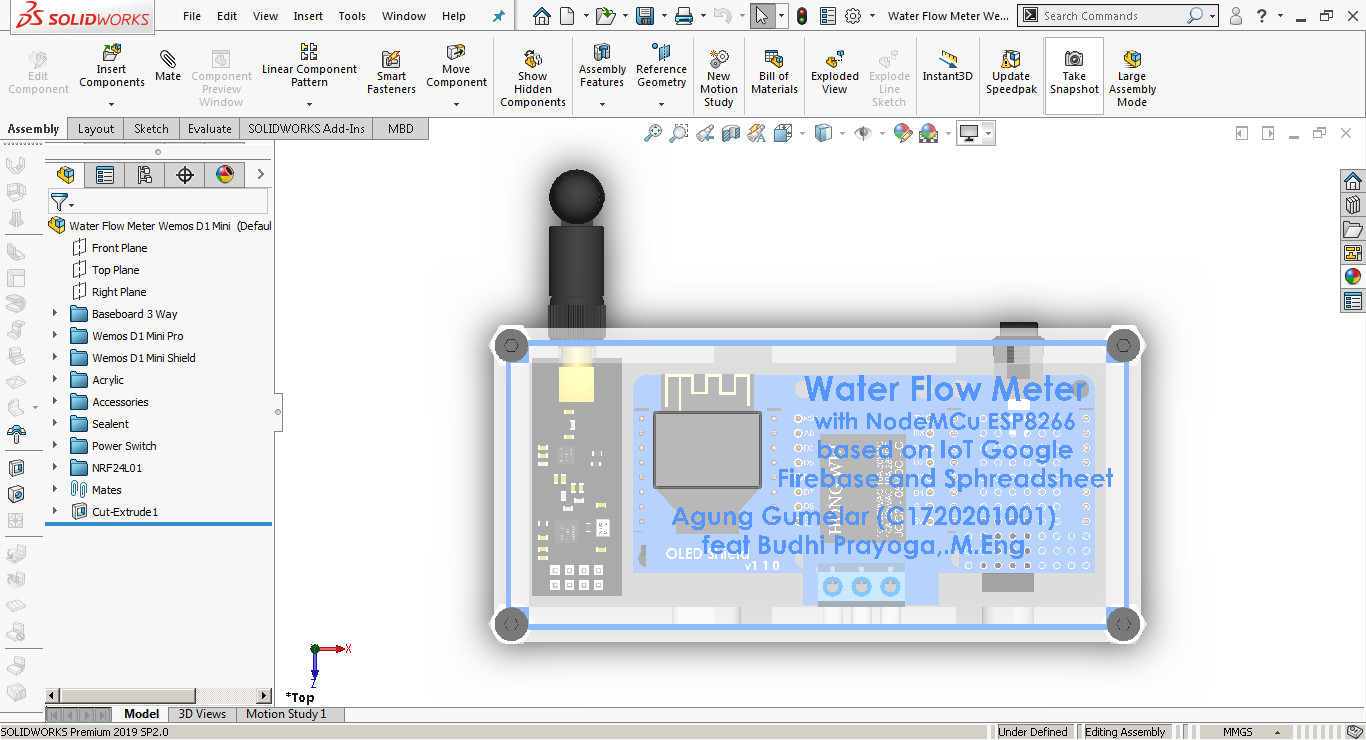Switch to the Sketch tab
This screenshot has width=1366, height=740.
(x=151, y=128)
